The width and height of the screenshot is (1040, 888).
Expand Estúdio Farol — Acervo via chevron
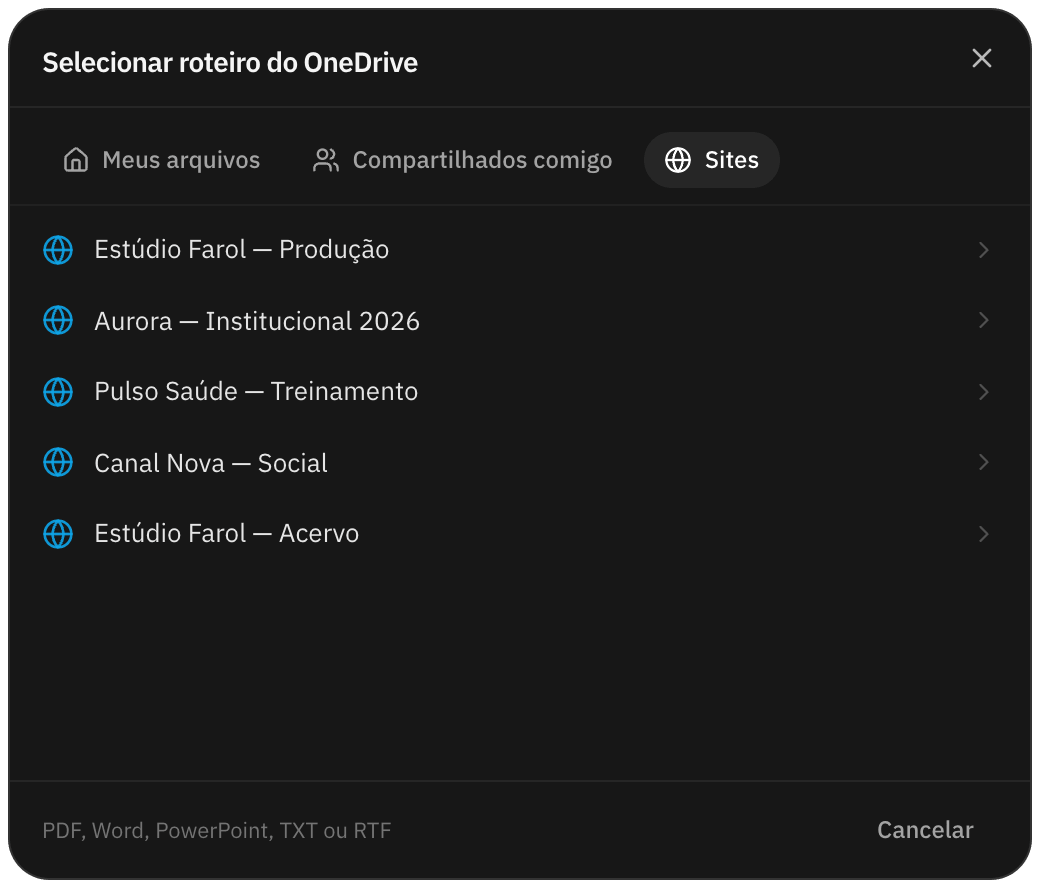point(984,534)
